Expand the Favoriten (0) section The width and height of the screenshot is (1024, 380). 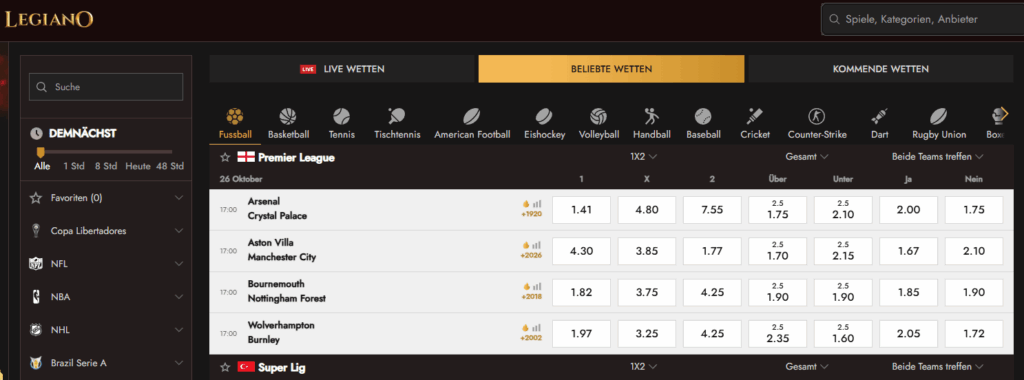[179, 198]
